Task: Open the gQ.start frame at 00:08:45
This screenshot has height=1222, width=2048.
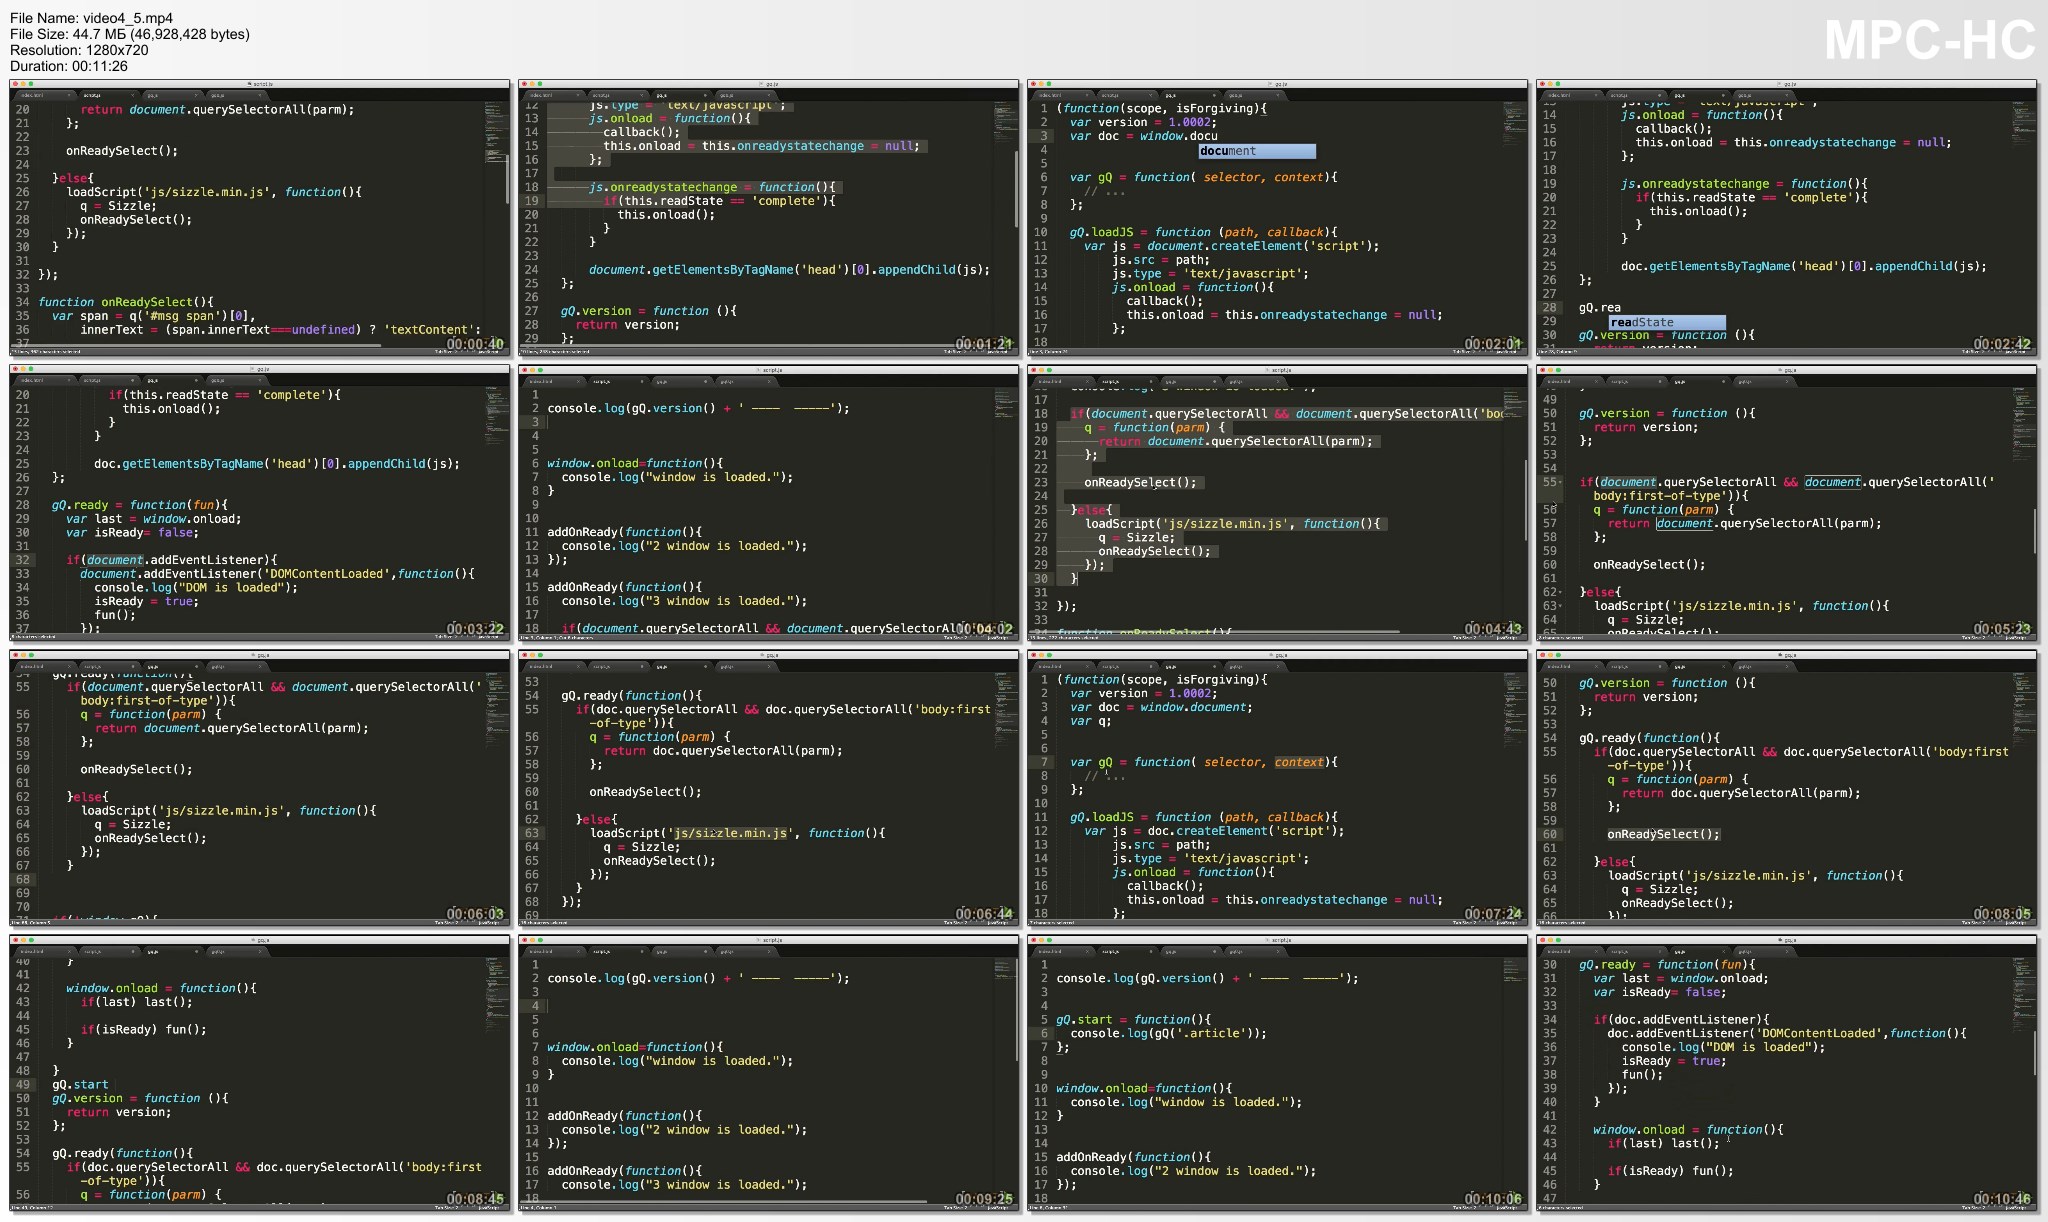Action: [x=260, y=1074]
